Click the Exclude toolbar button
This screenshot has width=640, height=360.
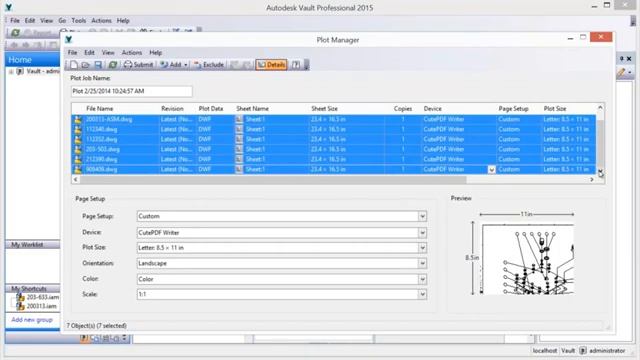(x=209, y=65)
